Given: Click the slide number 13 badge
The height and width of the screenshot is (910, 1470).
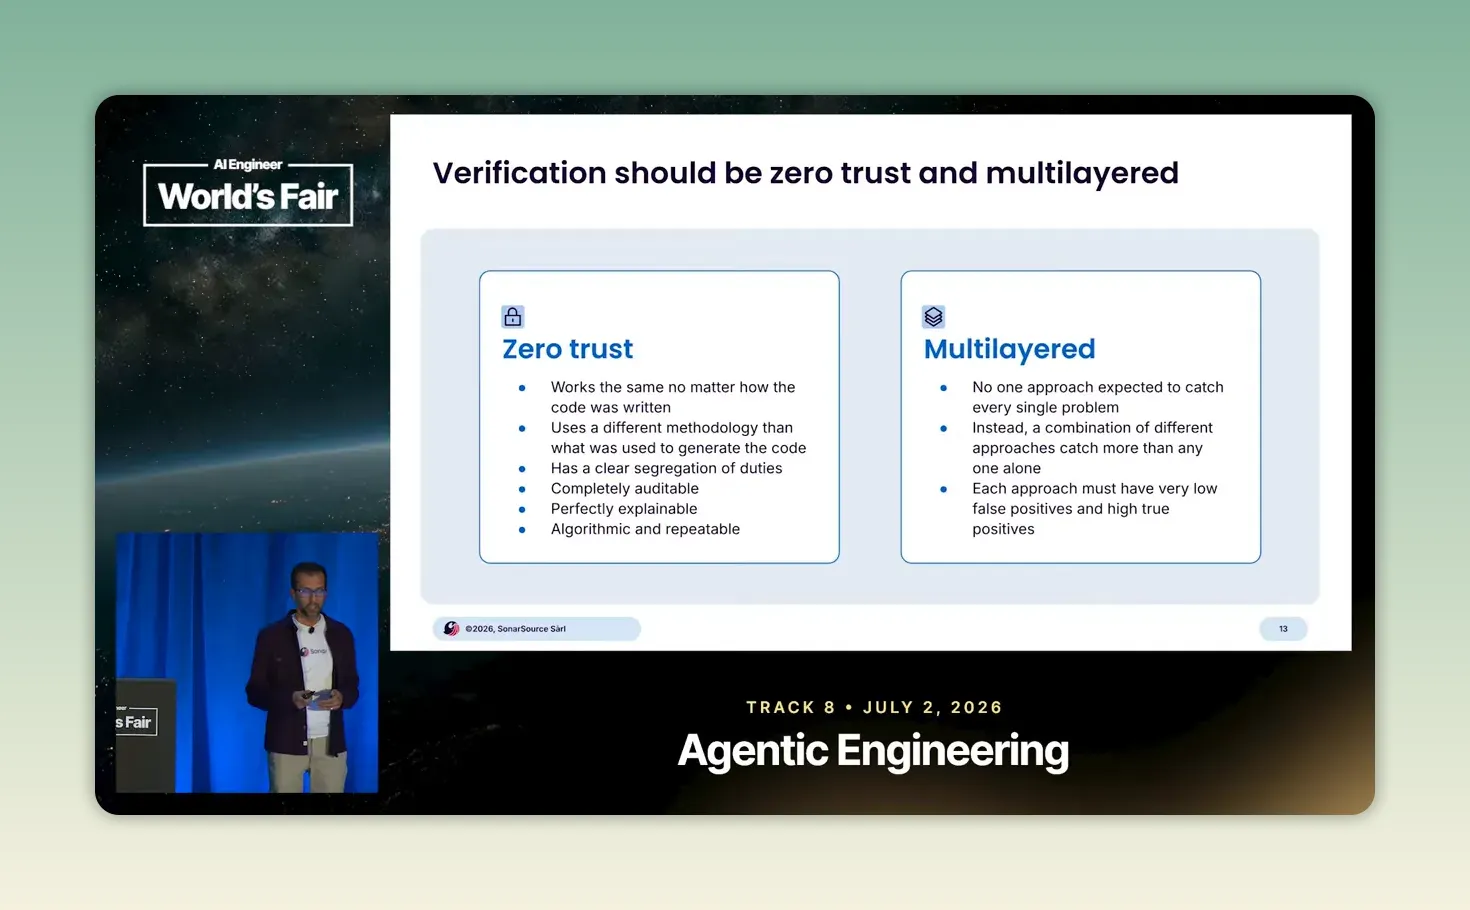Looking at the screenshot, I should tap(1283, 629).
